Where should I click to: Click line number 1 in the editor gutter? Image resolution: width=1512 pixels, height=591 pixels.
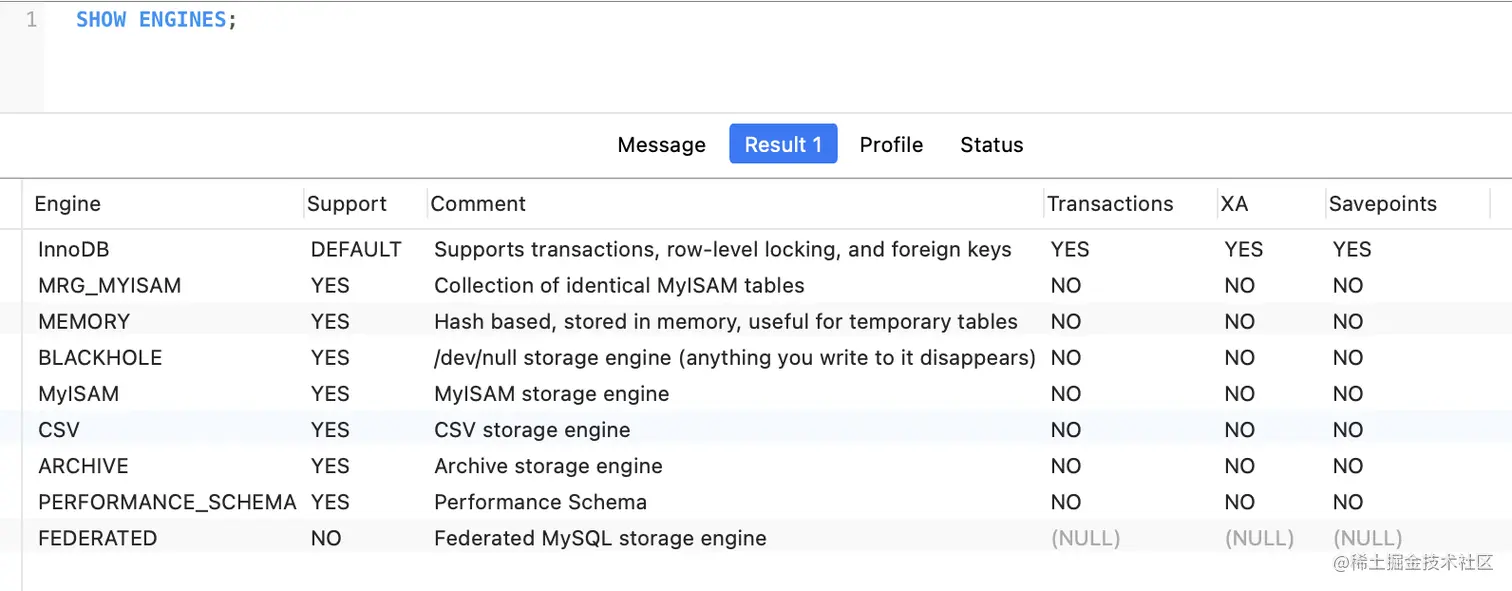[31, 20]
